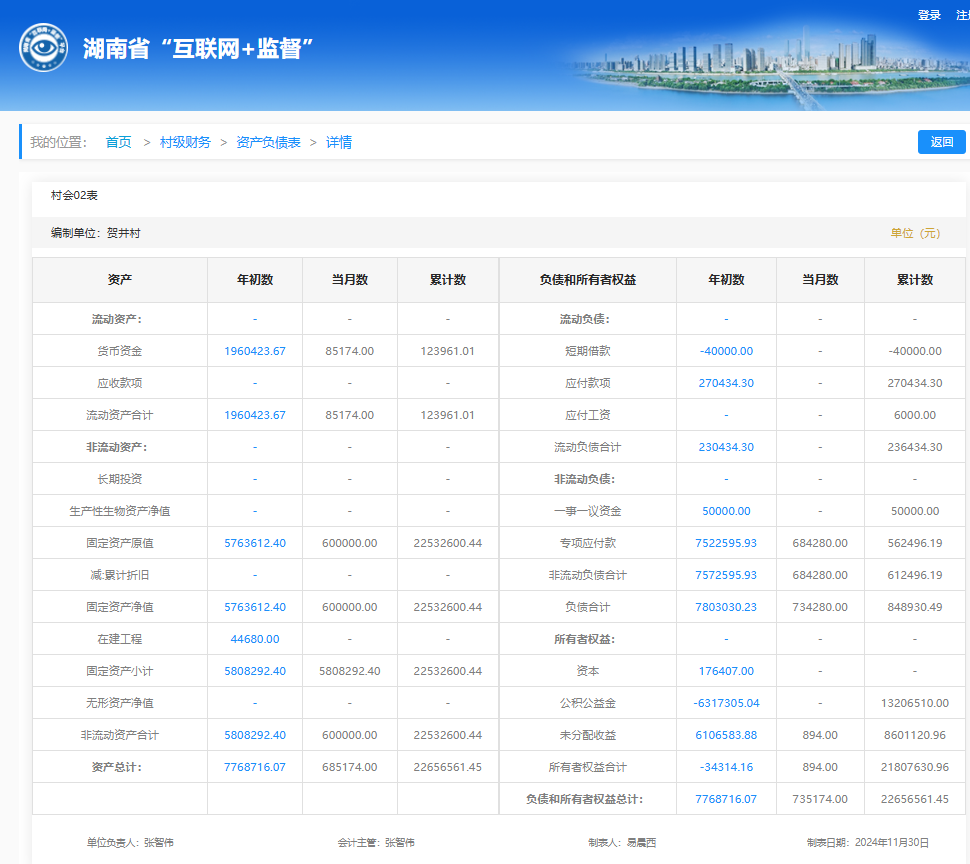Open the 登录 login link

tap(929, 15)
